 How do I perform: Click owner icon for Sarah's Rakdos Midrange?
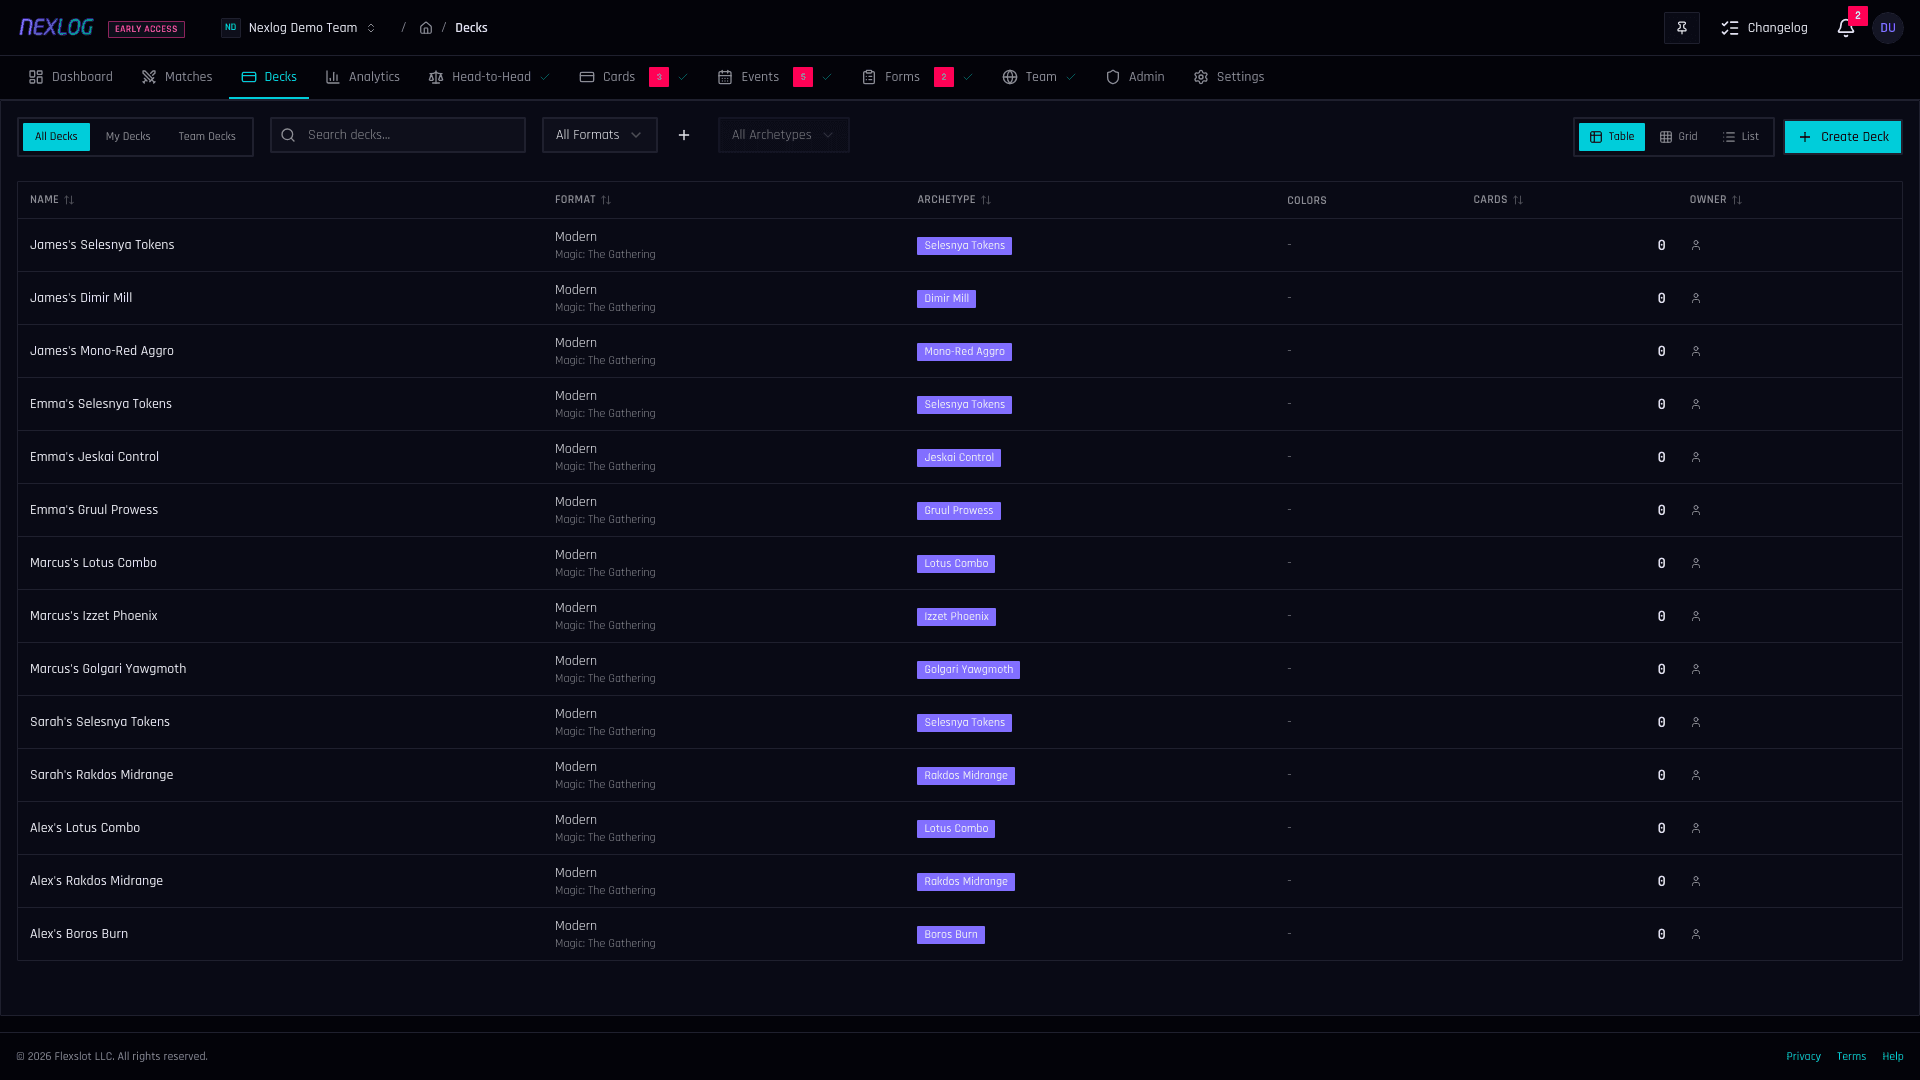1696,775
